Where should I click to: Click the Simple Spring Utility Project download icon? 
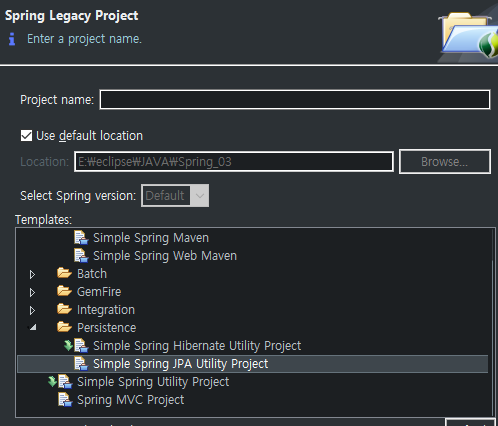click(52, 382)
